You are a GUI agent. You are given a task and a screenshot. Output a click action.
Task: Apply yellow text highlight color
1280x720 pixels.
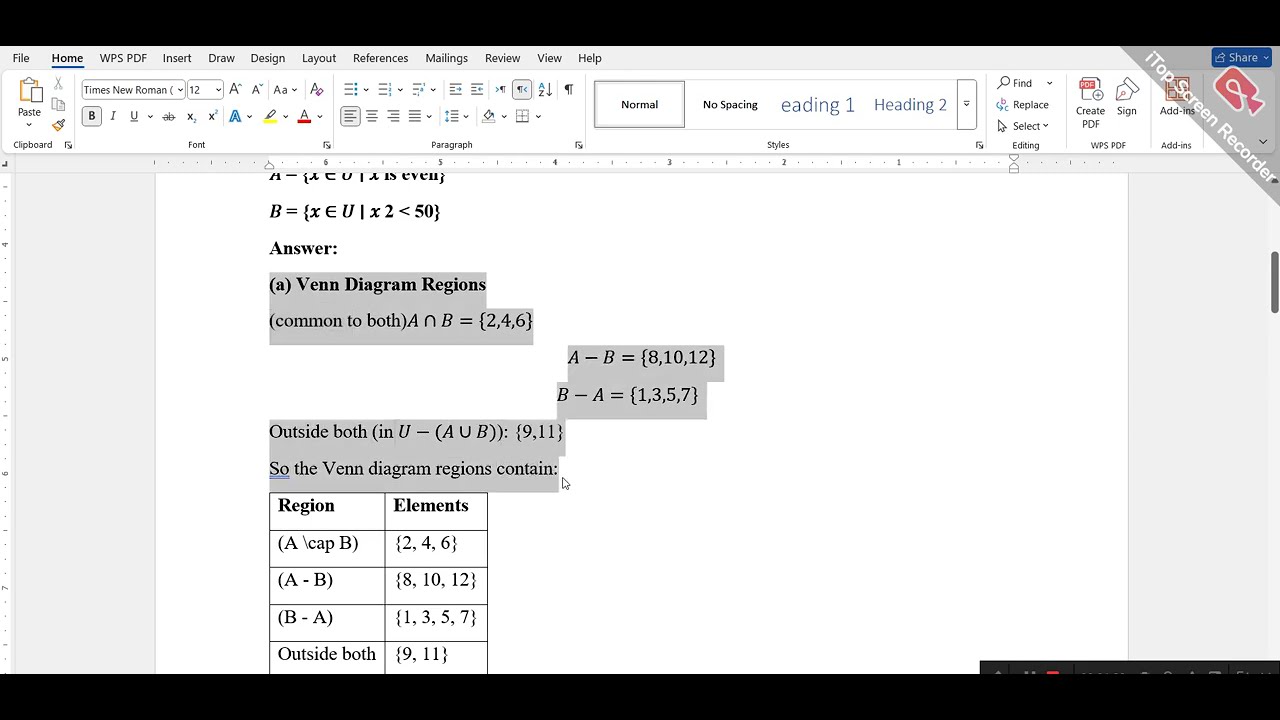pyautogui.click(x=269, y=116)
